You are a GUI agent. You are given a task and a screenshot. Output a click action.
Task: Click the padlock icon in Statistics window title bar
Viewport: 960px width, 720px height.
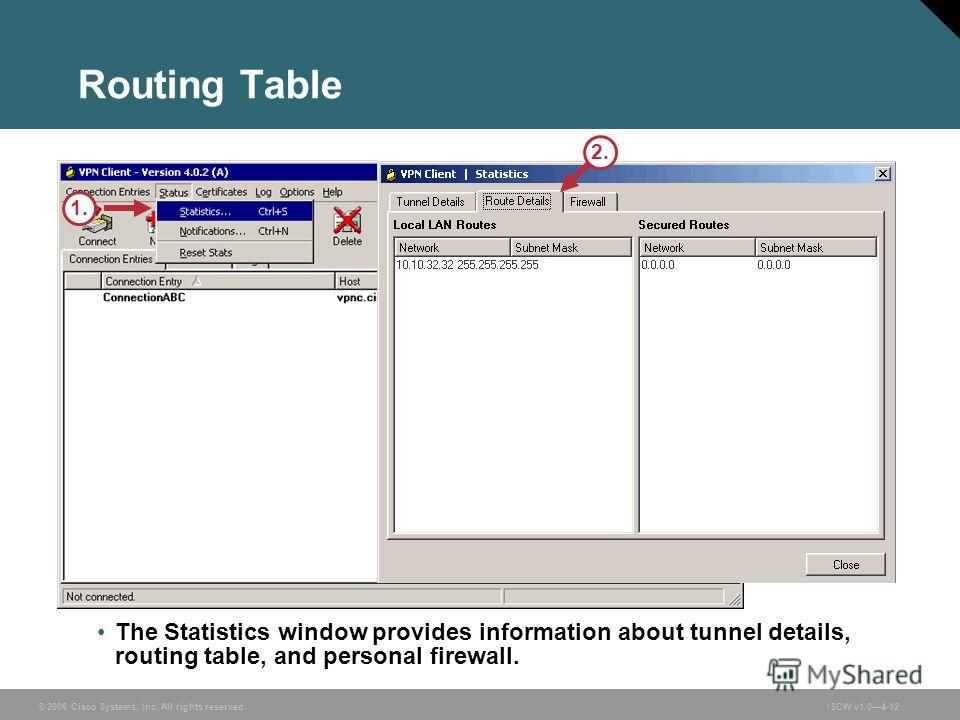(391, 174)
